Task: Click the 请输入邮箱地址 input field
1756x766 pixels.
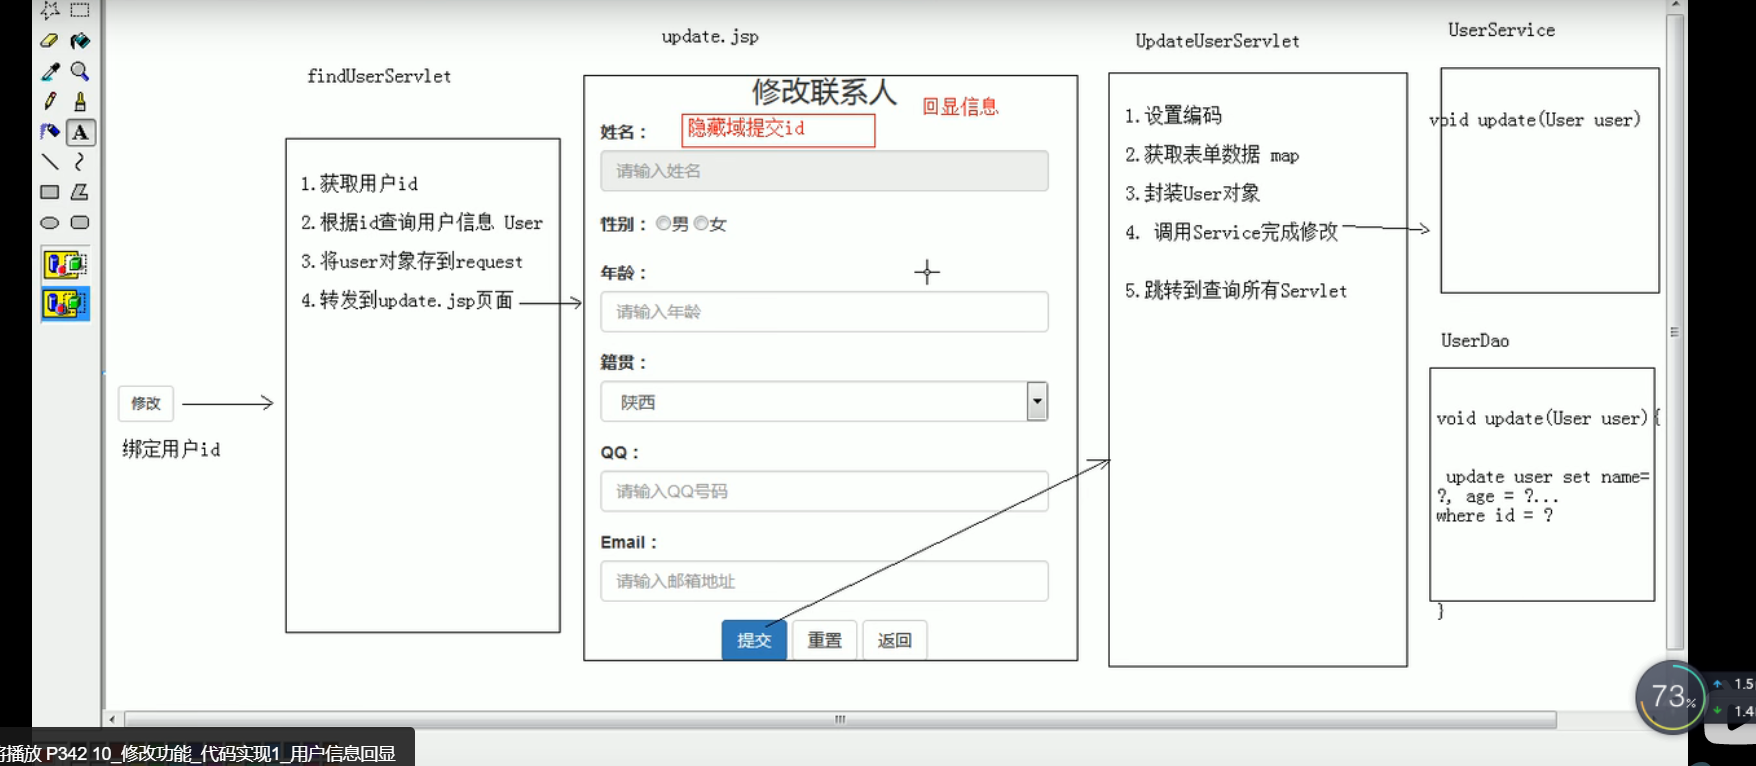Action: pos(824,581)
